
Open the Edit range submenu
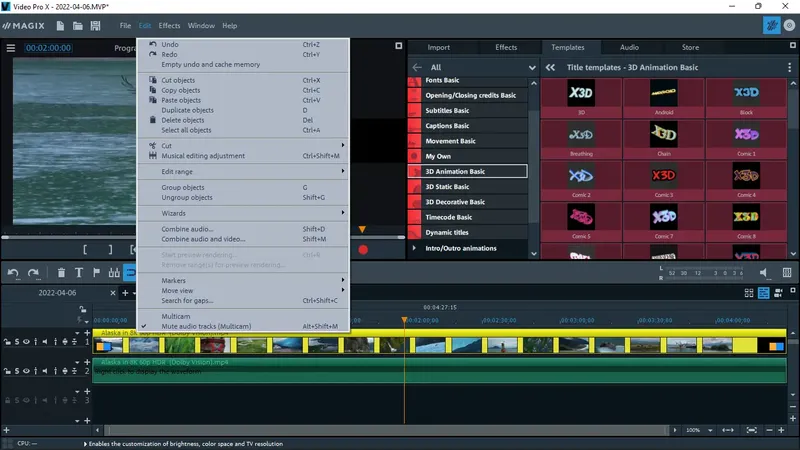(243, 171)
